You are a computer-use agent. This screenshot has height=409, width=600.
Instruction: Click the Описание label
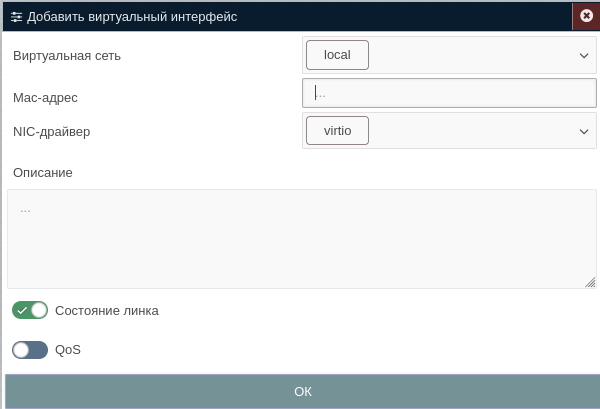pyautogui.click(x=43, y=173)
